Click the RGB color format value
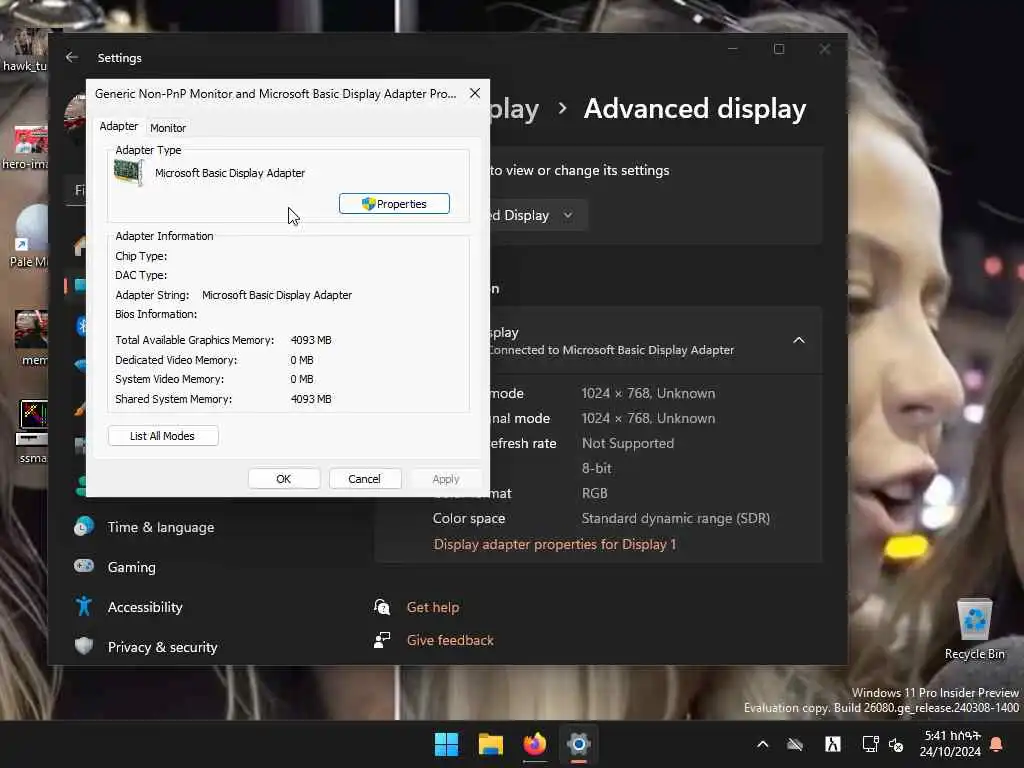Viewport: 1024px width, 768px height. tap(594, 493)
